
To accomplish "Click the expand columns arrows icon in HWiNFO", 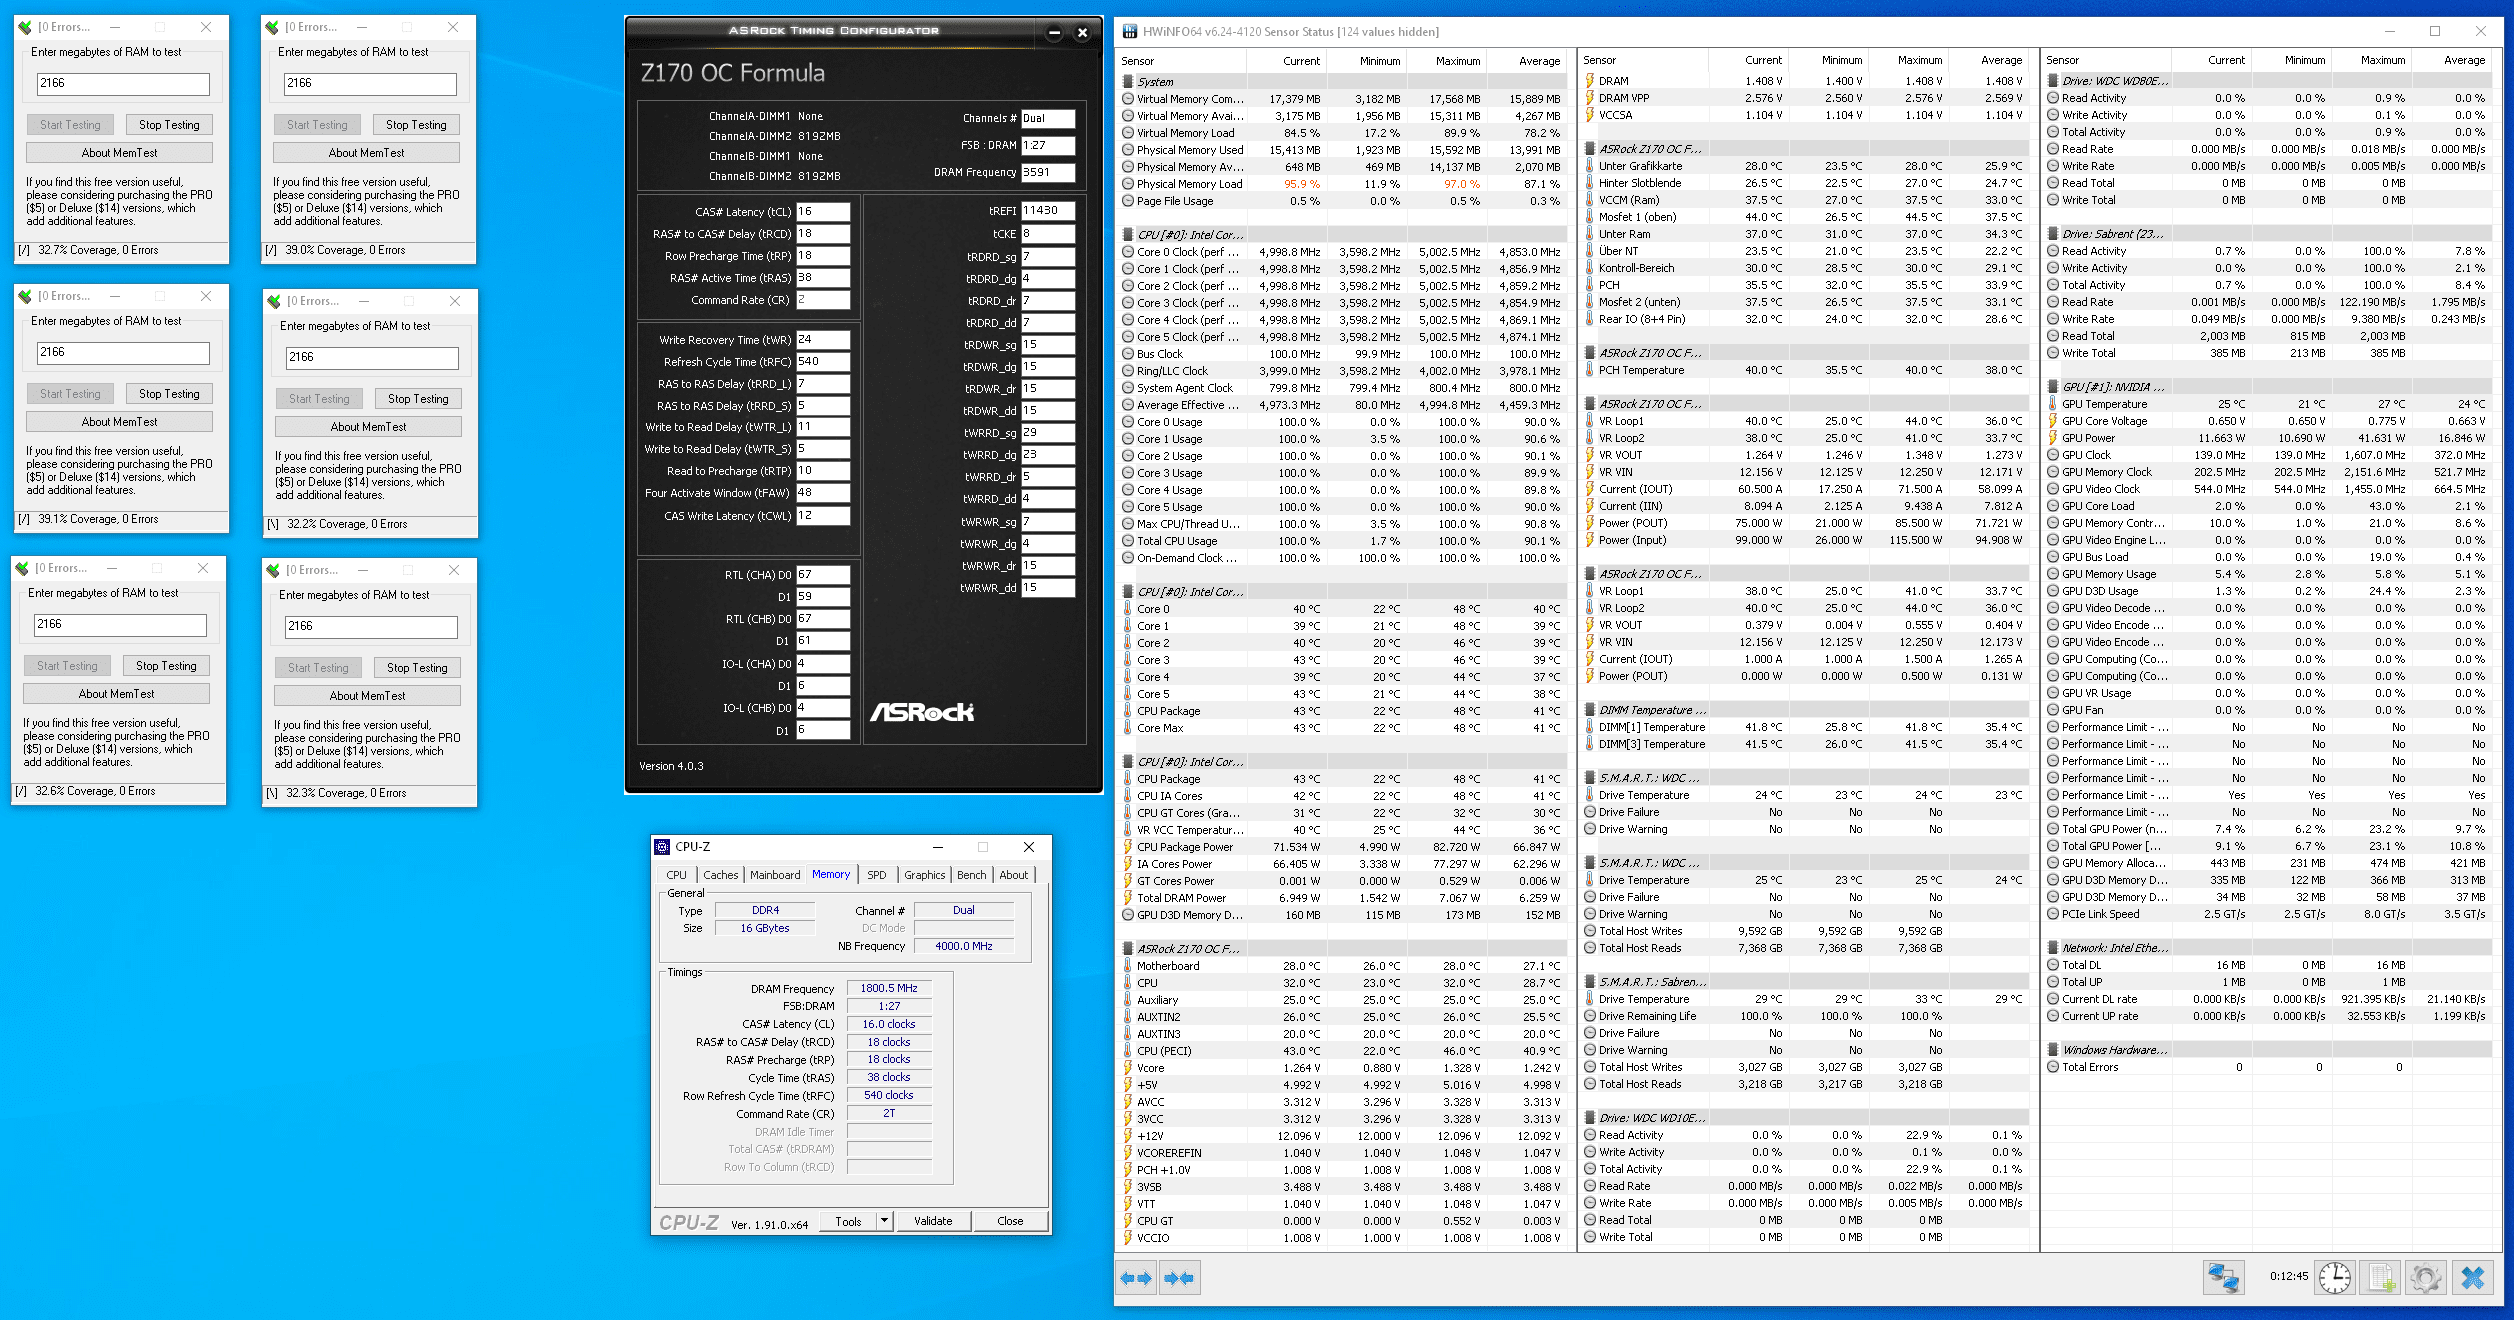I will click(1136, 1278).
